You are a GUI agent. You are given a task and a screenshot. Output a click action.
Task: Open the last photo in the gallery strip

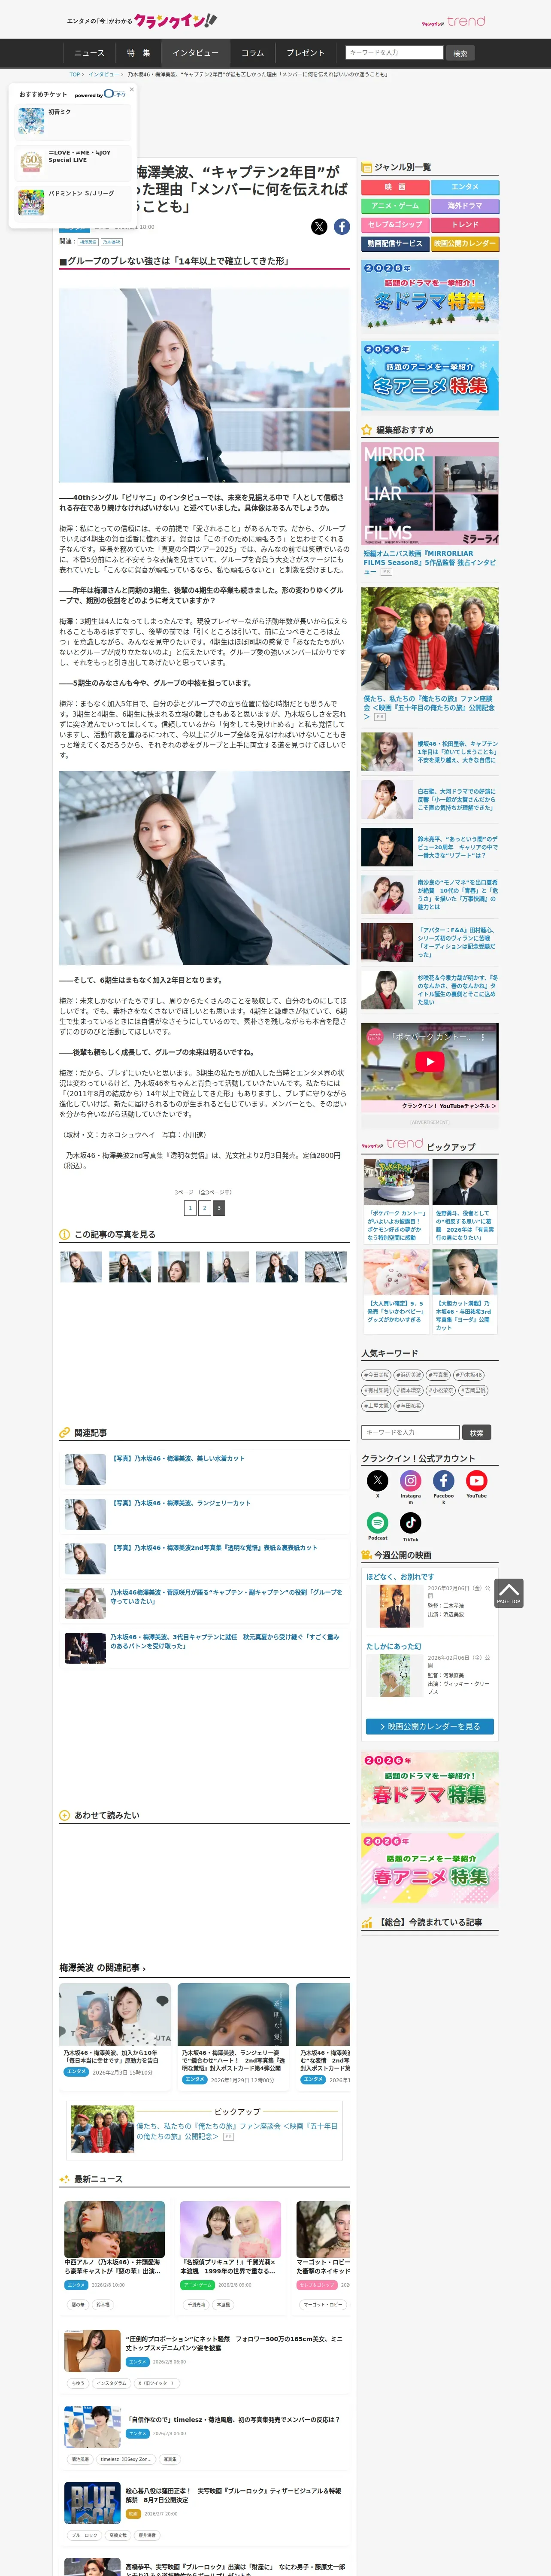point(326,1267)
